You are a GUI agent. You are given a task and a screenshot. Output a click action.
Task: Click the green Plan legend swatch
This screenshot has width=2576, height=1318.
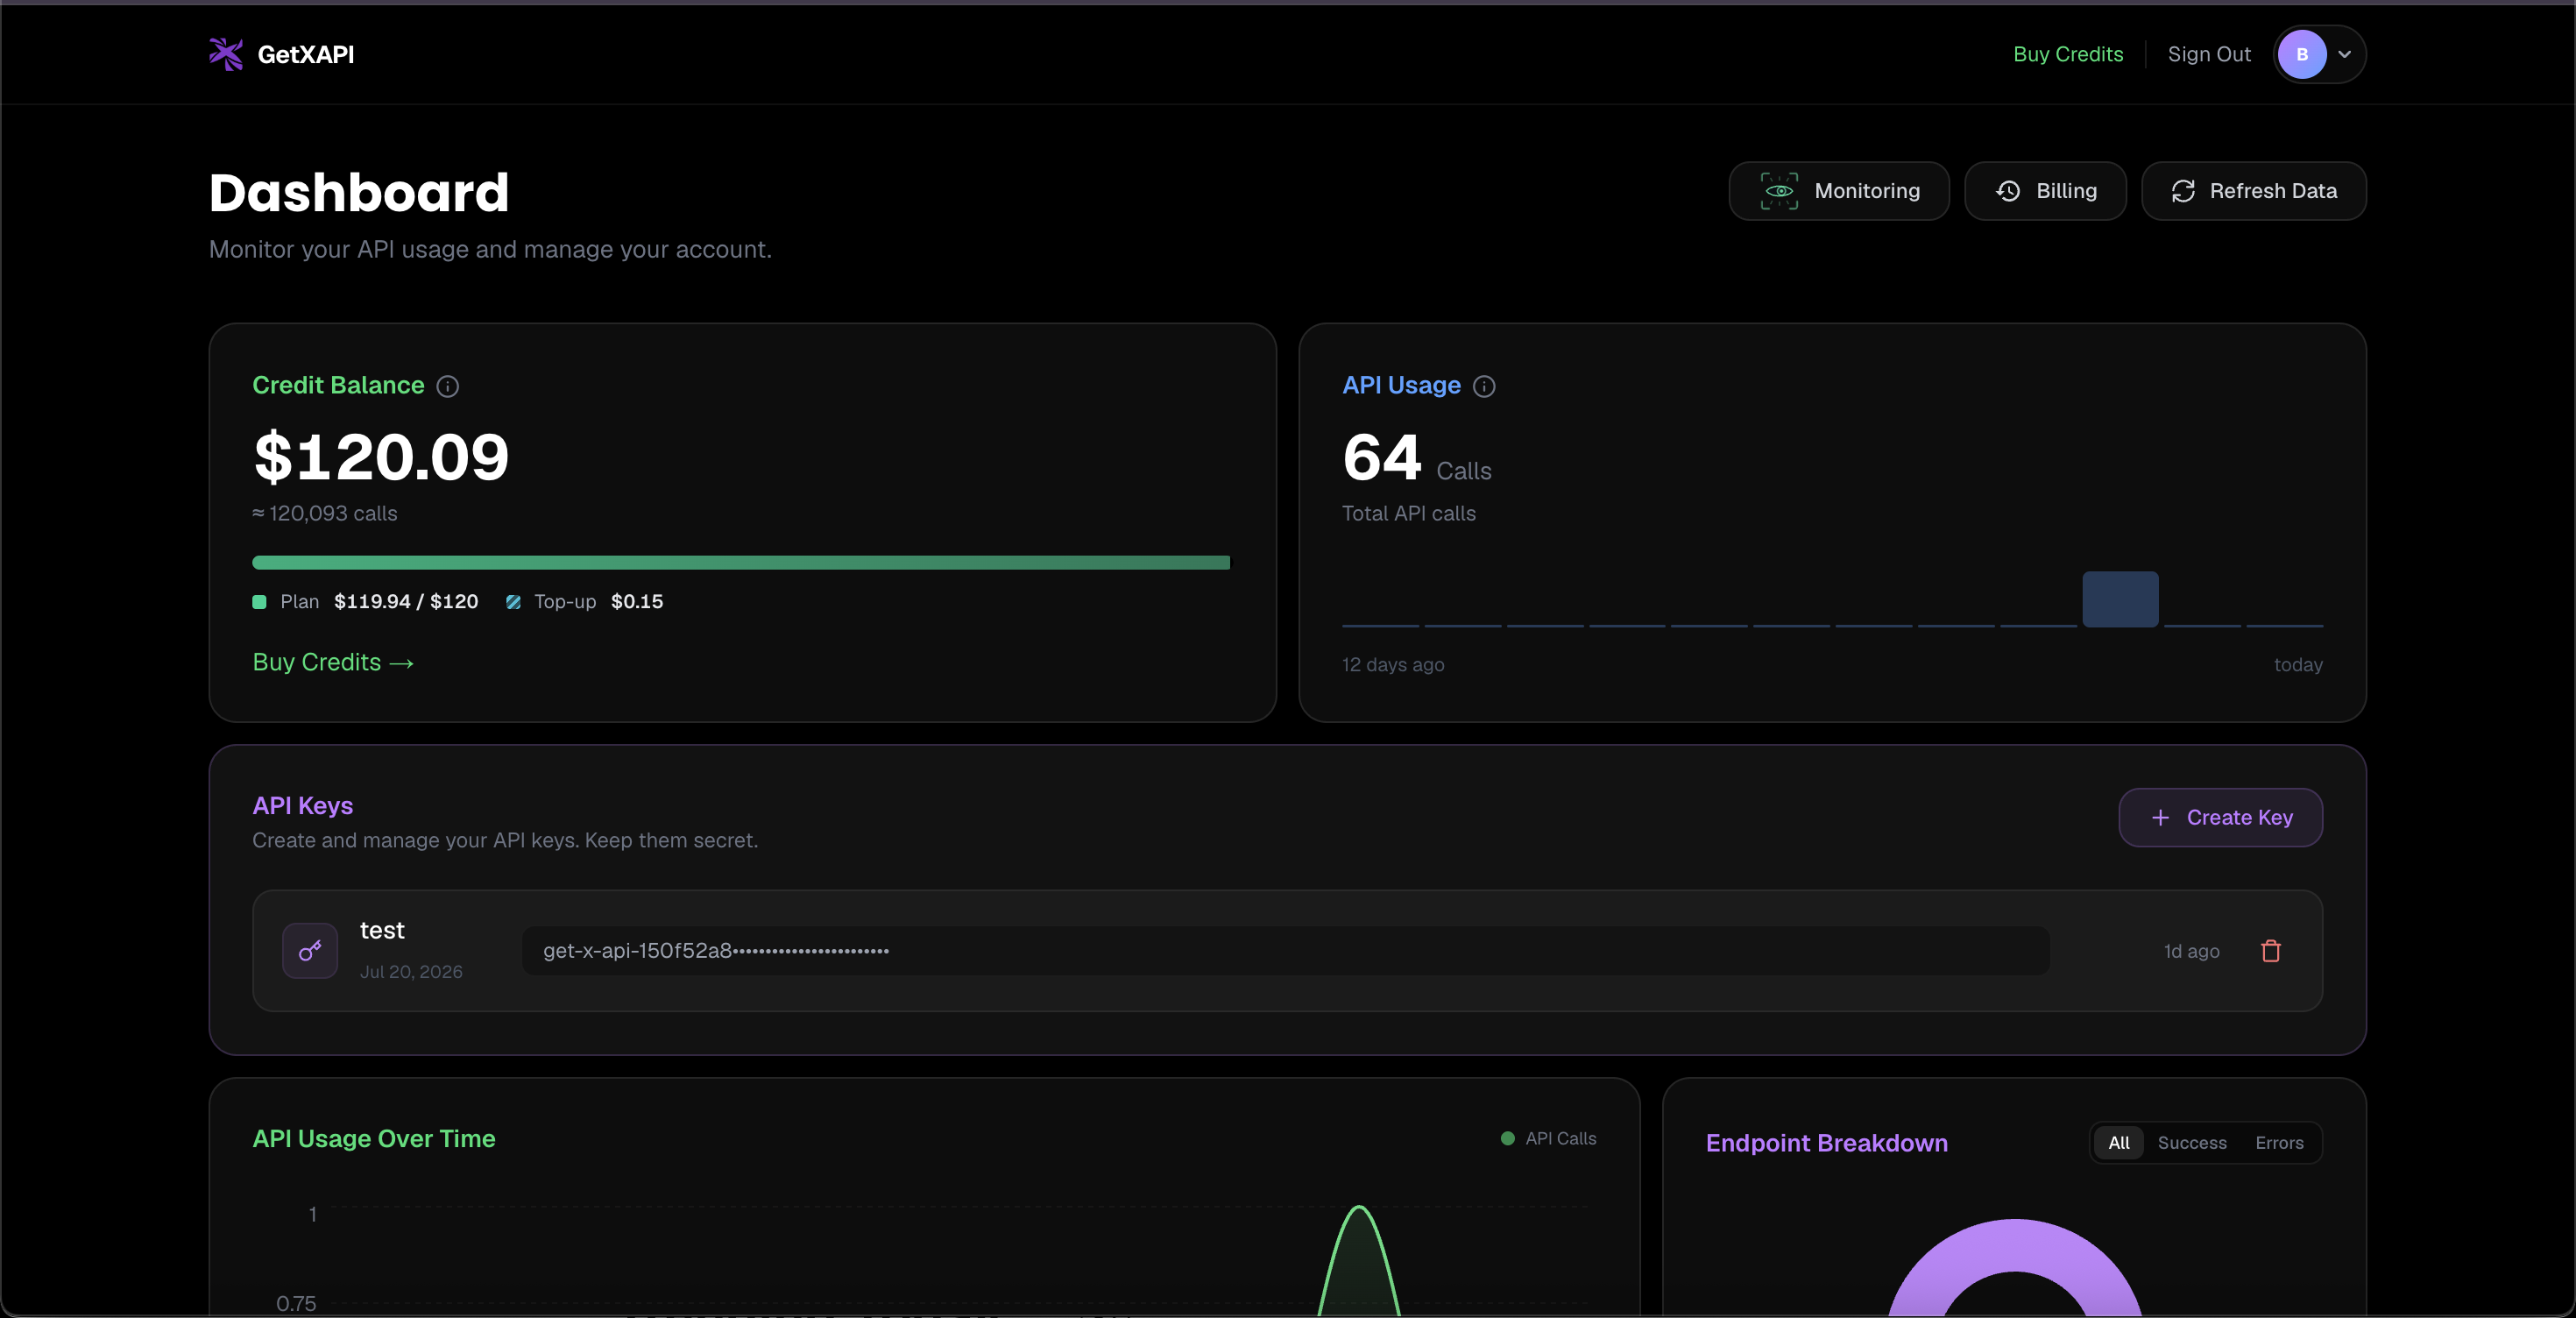click(x=259, y=602)
